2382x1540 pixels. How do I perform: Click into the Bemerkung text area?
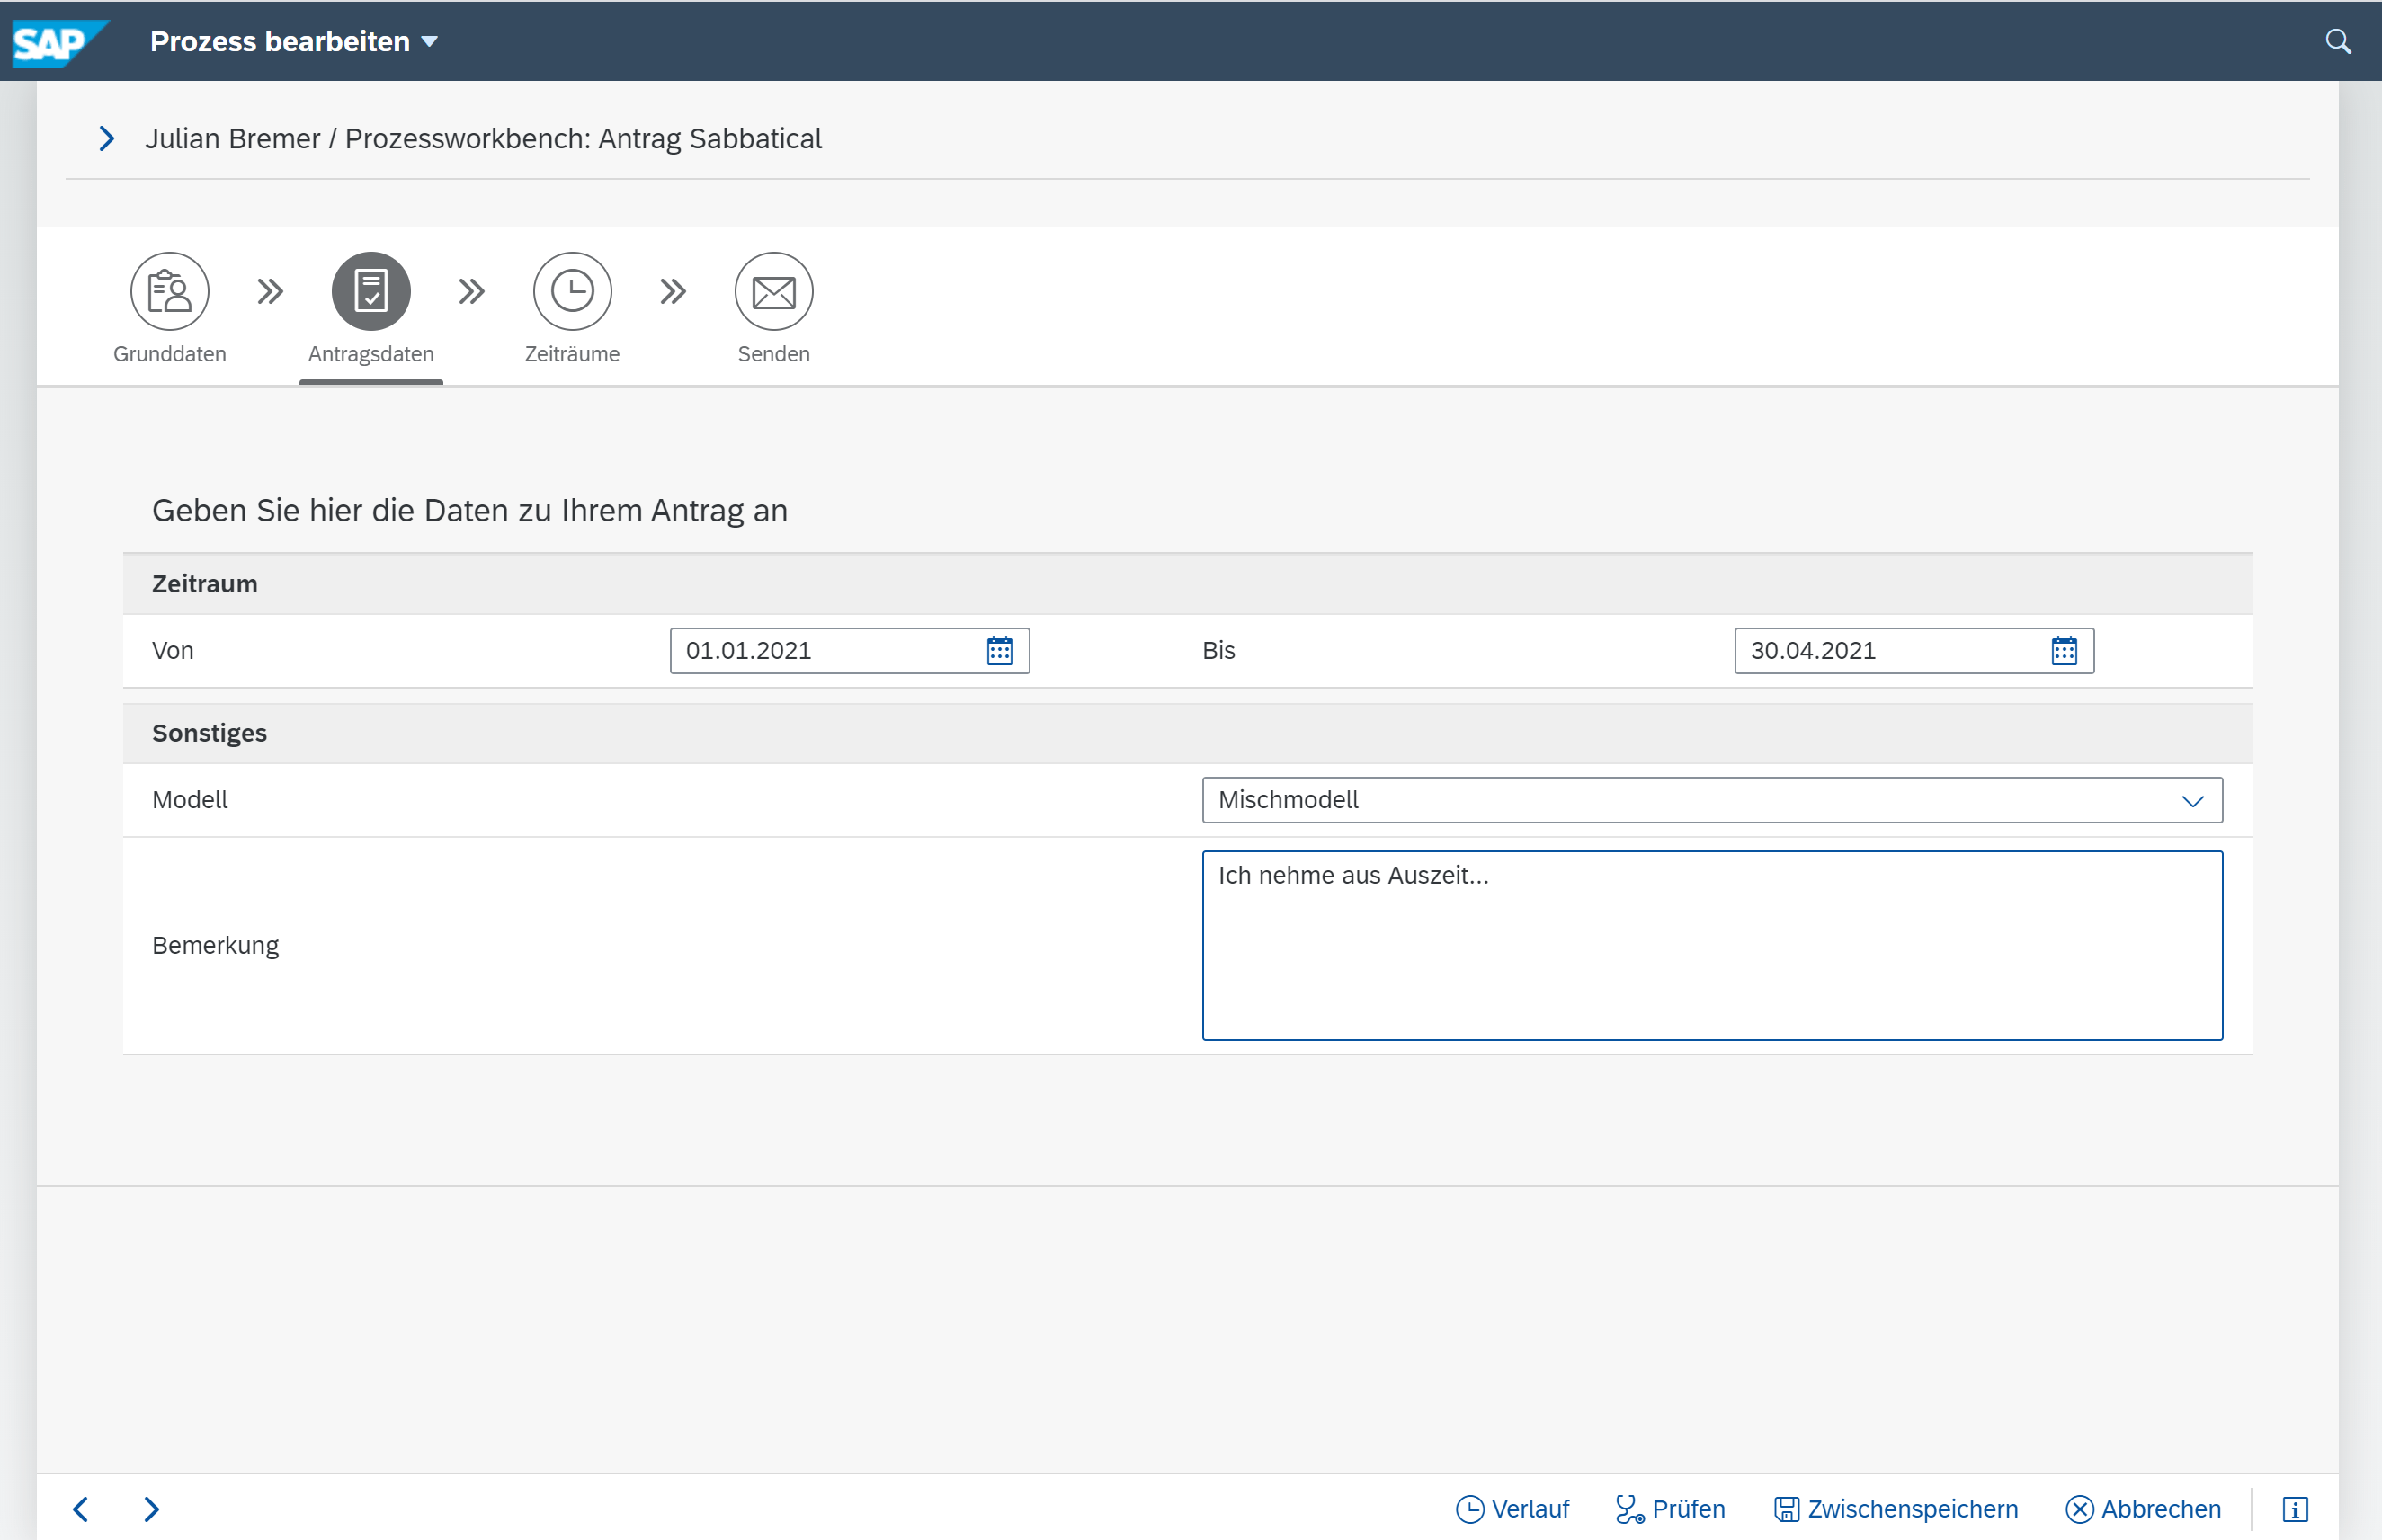pos(1712,945)
